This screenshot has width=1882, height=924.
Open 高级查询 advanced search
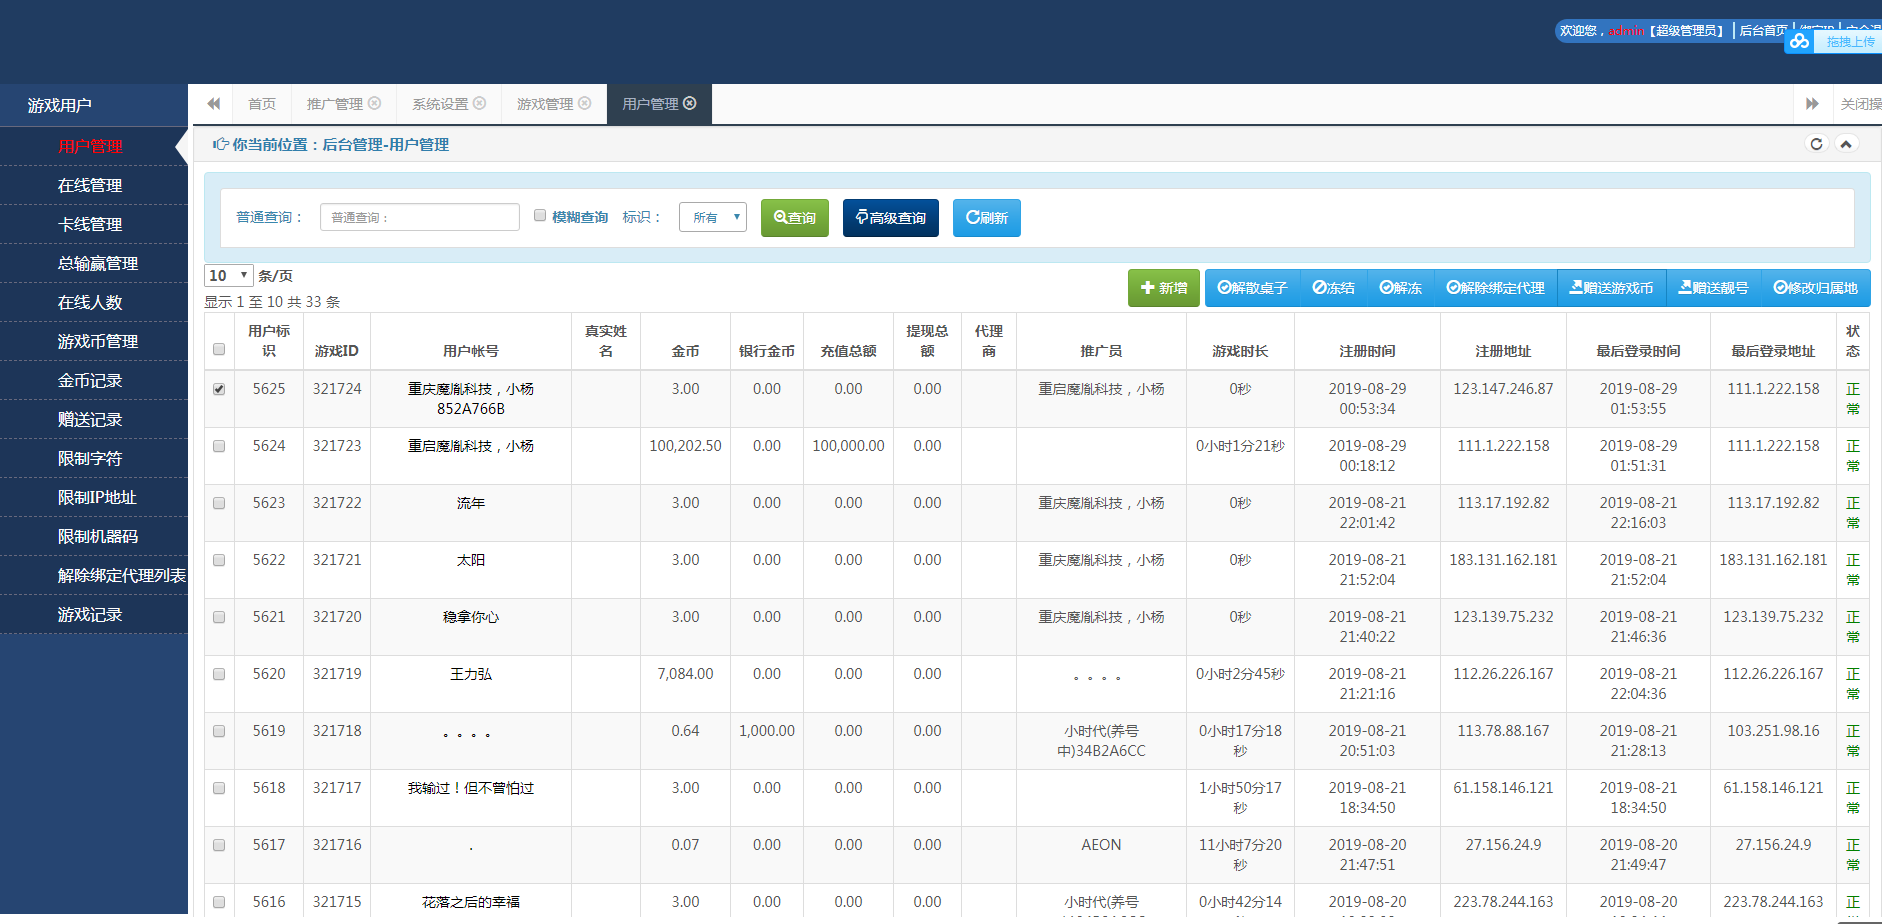pos(890,218)
